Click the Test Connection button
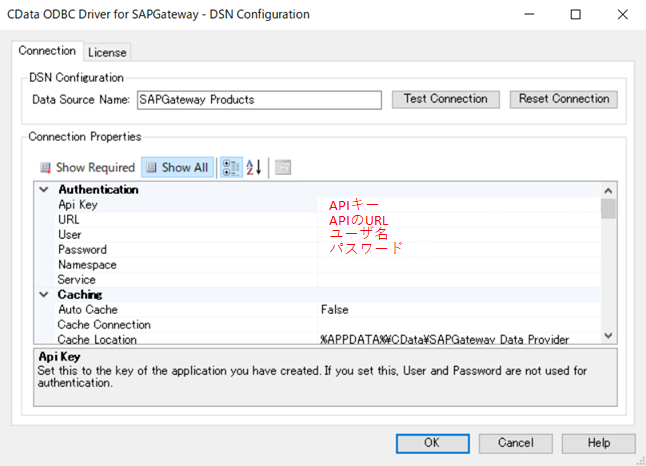The image size is (646, 466). pos(446,99)
